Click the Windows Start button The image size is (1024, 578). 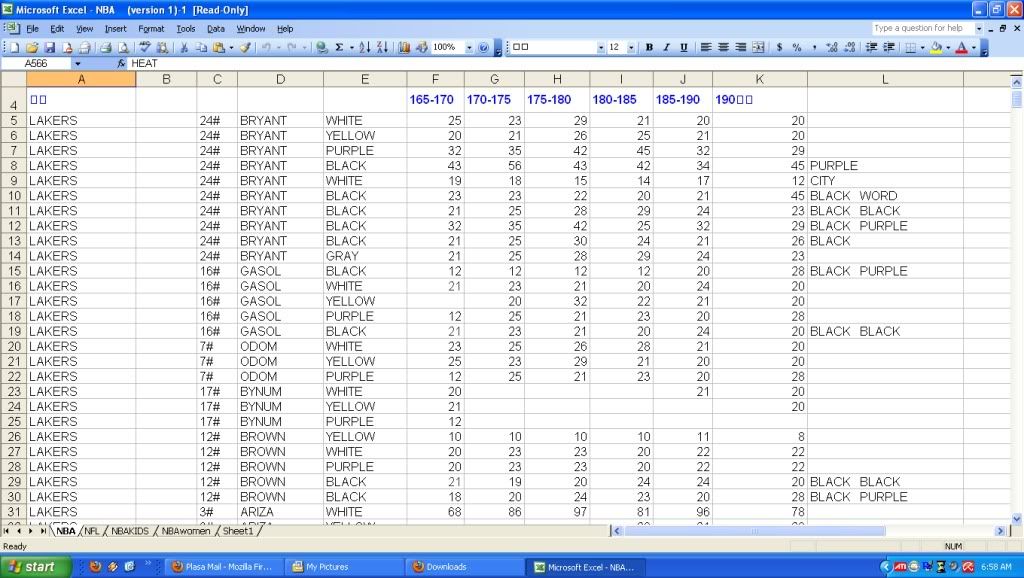35,566
